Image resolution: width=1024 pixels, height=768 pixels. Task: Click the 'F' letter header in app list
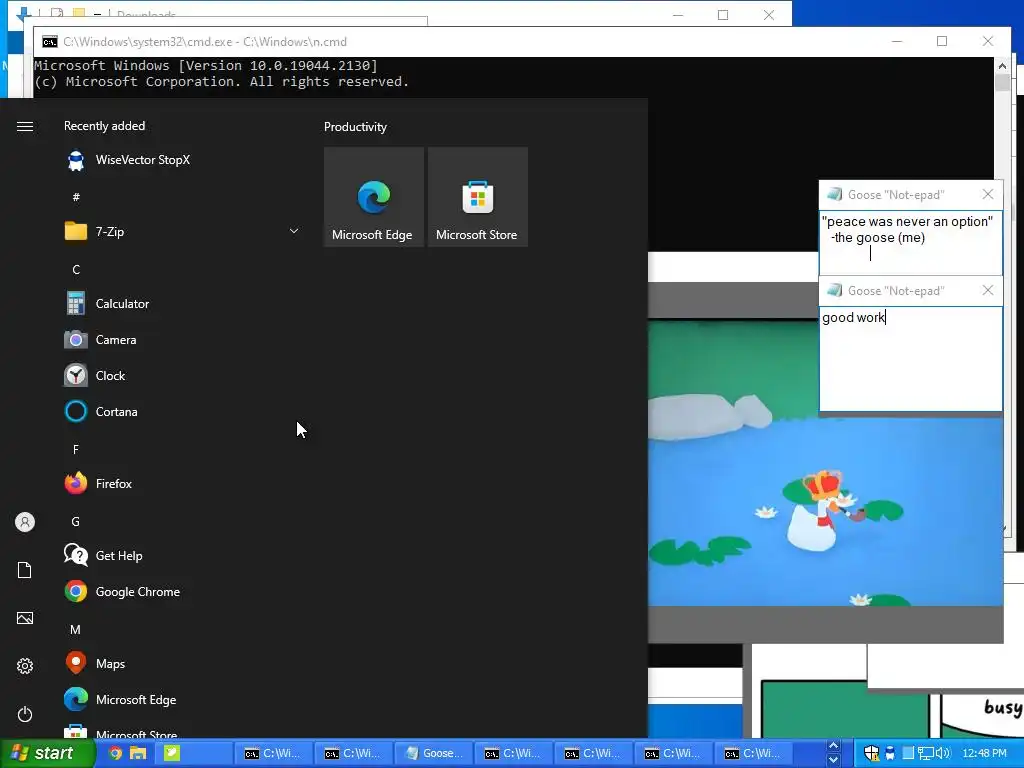point(76,449)
